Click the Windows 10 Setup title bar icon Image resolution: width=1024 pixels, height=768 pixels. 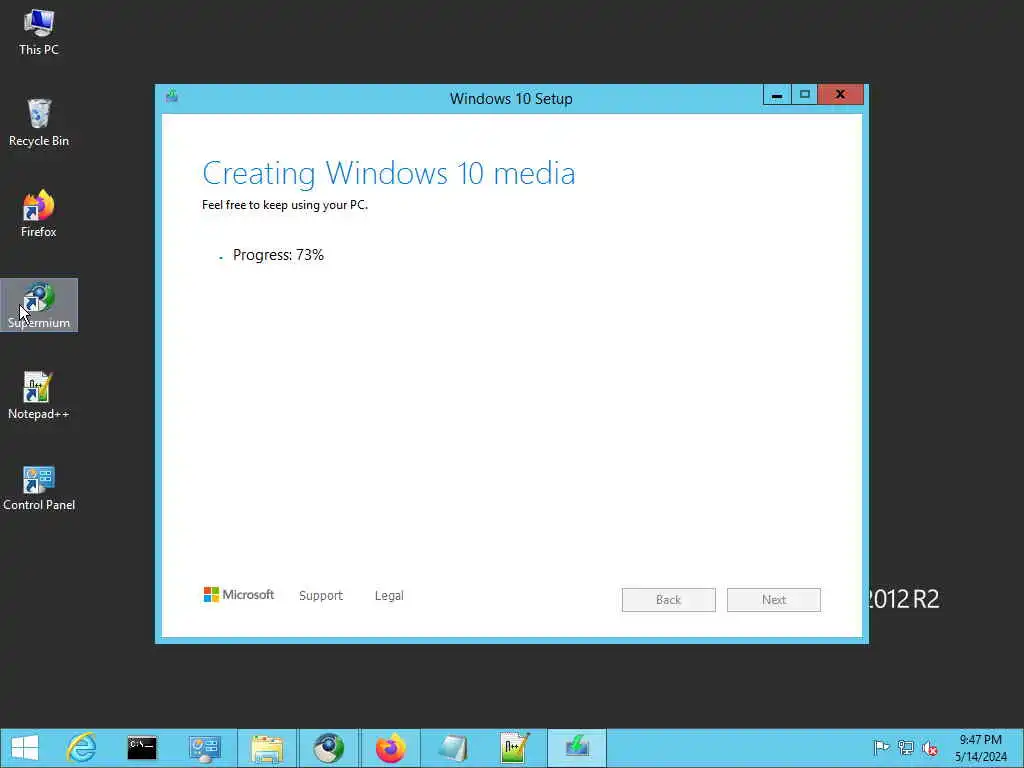click(172, 96)
